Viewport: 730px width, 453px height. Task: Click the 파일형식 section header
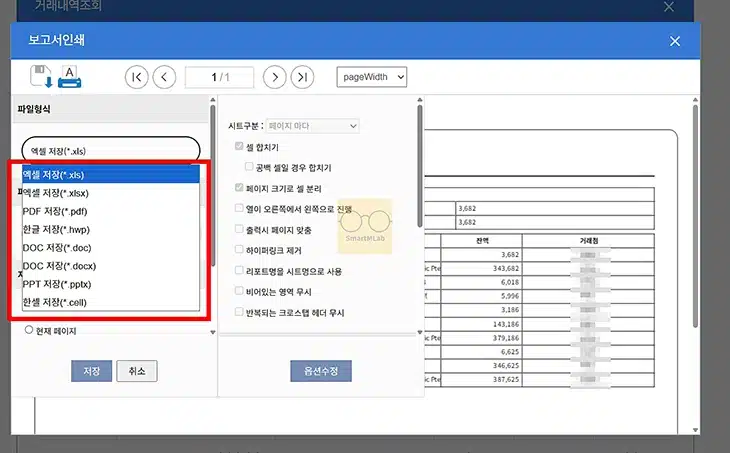coord(111,109)
